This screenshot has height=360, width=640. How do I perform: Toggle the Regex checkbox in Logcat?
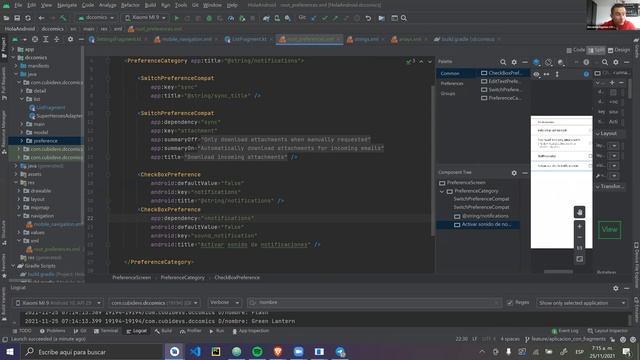510,302
